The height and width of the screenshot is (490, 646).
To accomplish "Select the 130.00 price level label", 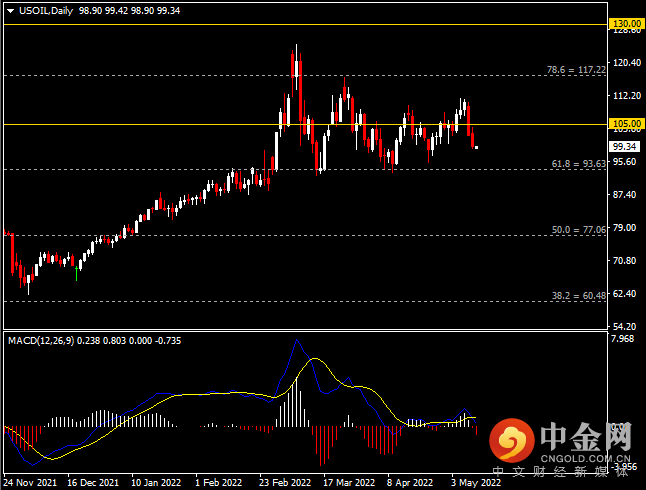I will coord(626,23).
